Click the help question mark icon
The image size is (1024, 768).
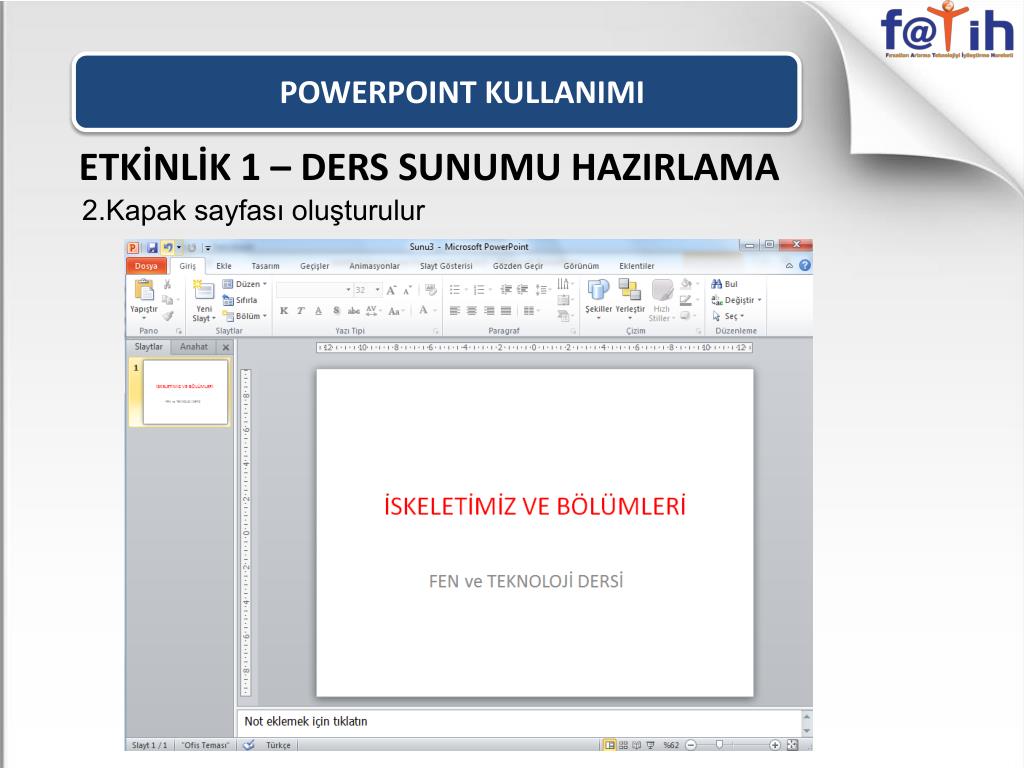point(805,265)
